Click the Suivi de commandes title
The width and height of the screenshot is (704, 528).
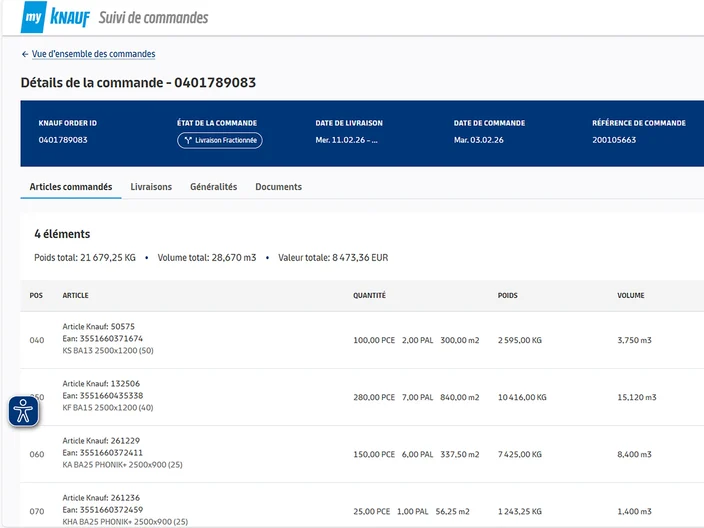[154, 18]
